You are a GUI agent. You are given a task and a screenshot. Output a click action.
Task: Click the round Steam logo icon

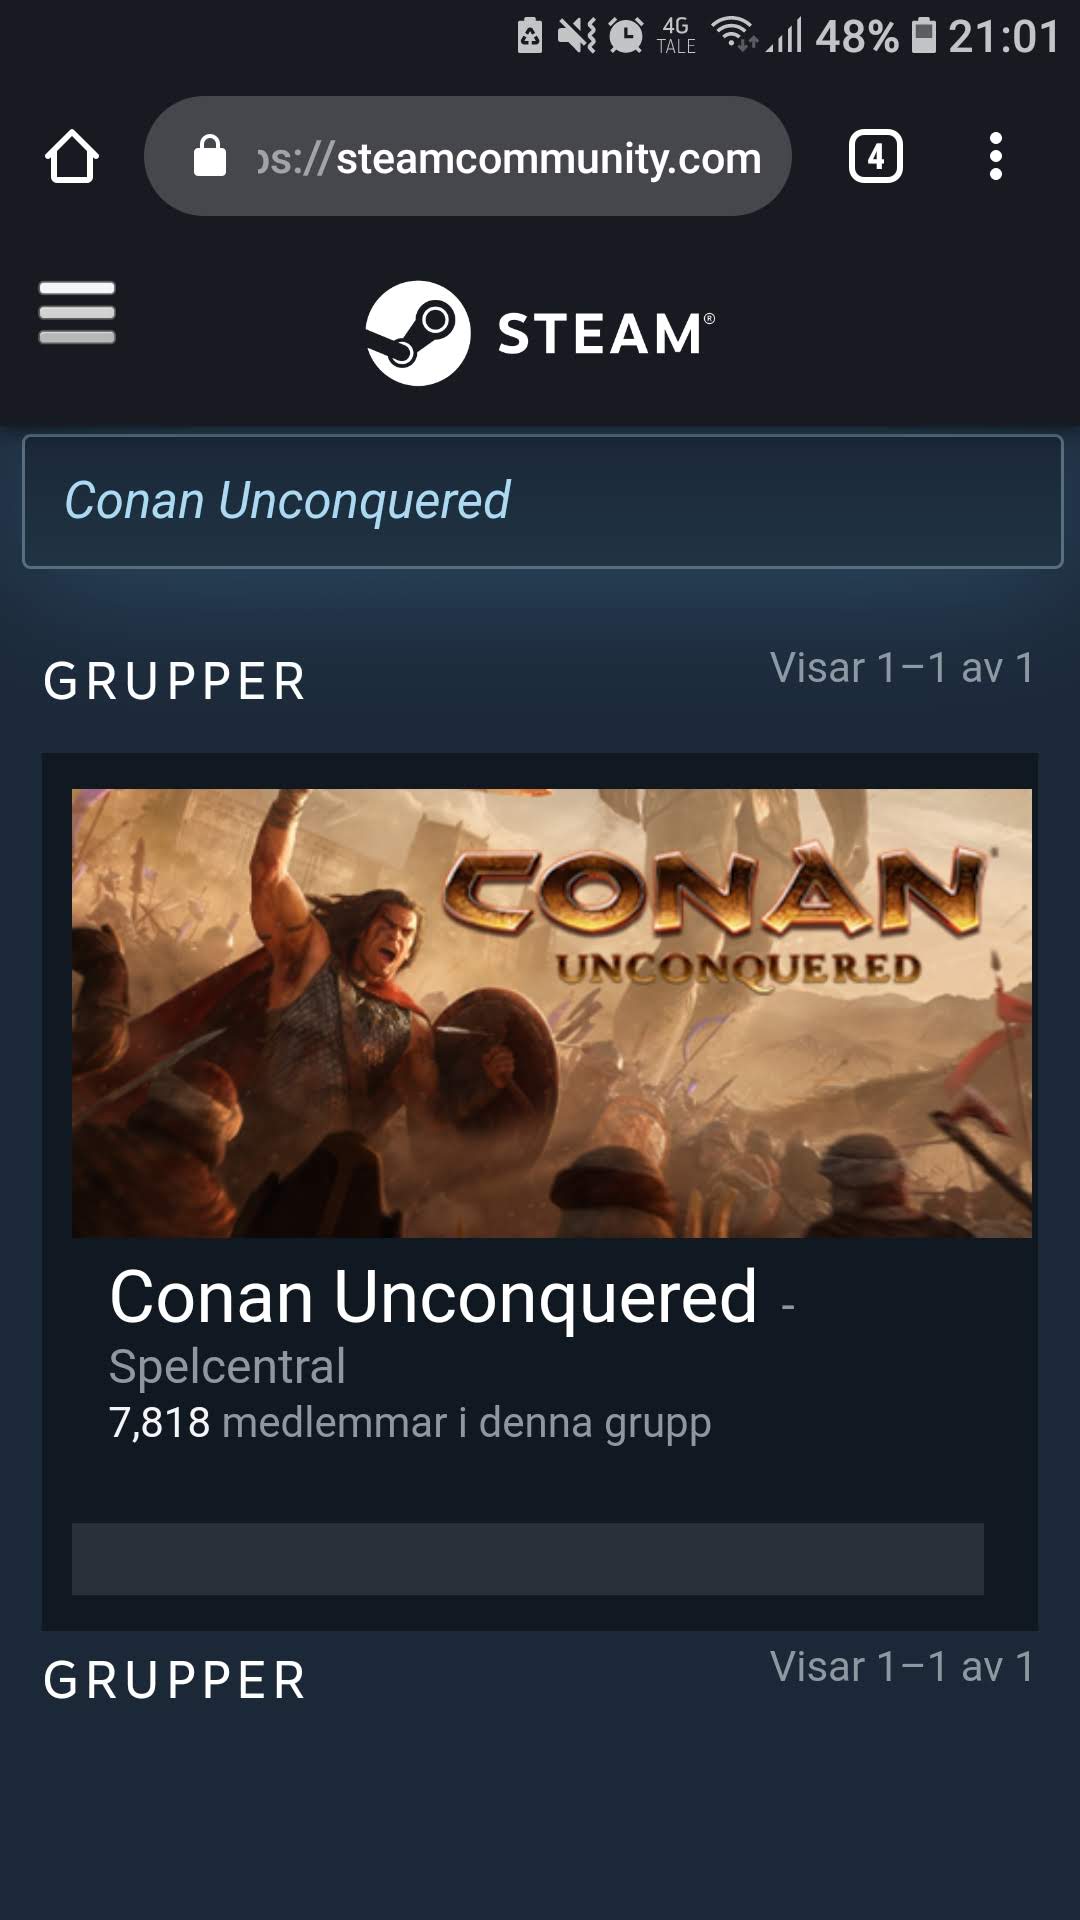[418, 333]
